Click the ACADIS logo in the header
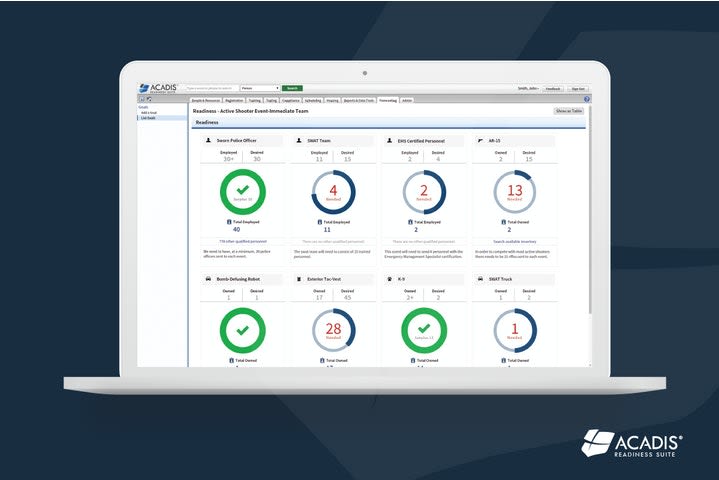The image size is (719, 480). [x=158, y=88]
